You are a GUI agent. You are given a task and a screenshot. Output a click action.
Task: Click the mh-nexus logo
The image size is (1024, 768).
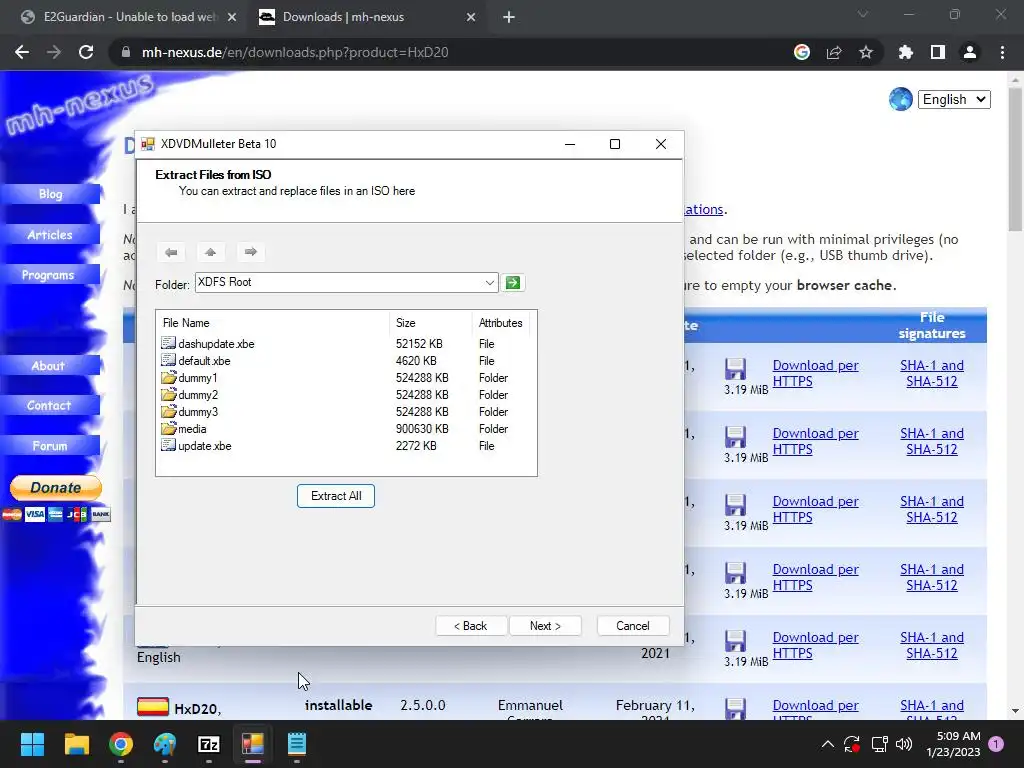click(80, 103)
